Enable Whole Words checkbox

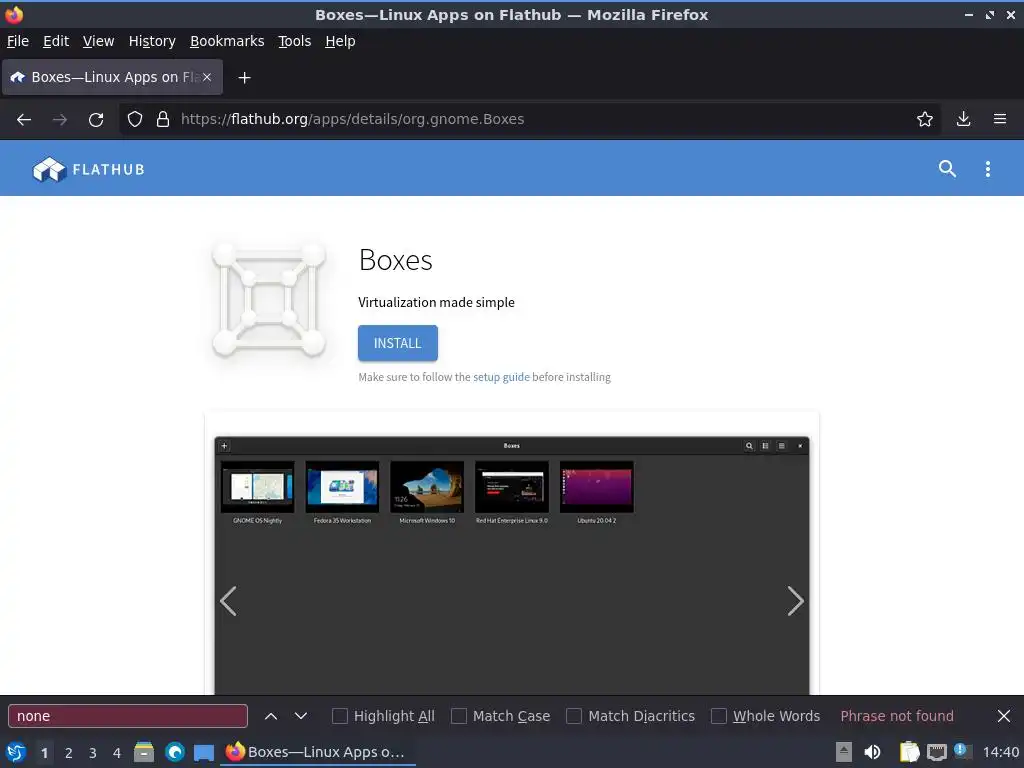pos(718,716)
